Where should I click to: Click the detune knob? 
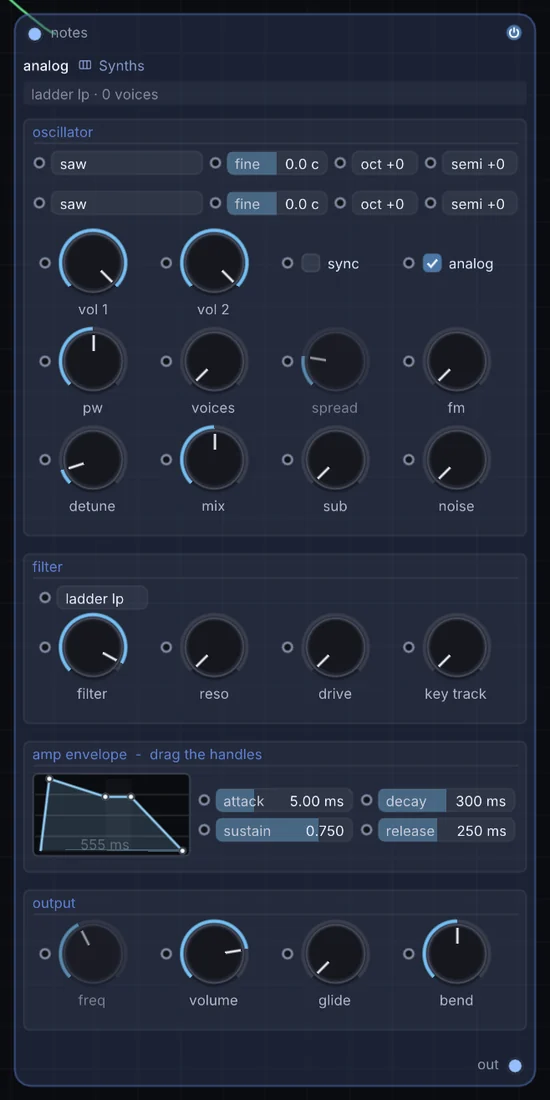pos(93,460)
